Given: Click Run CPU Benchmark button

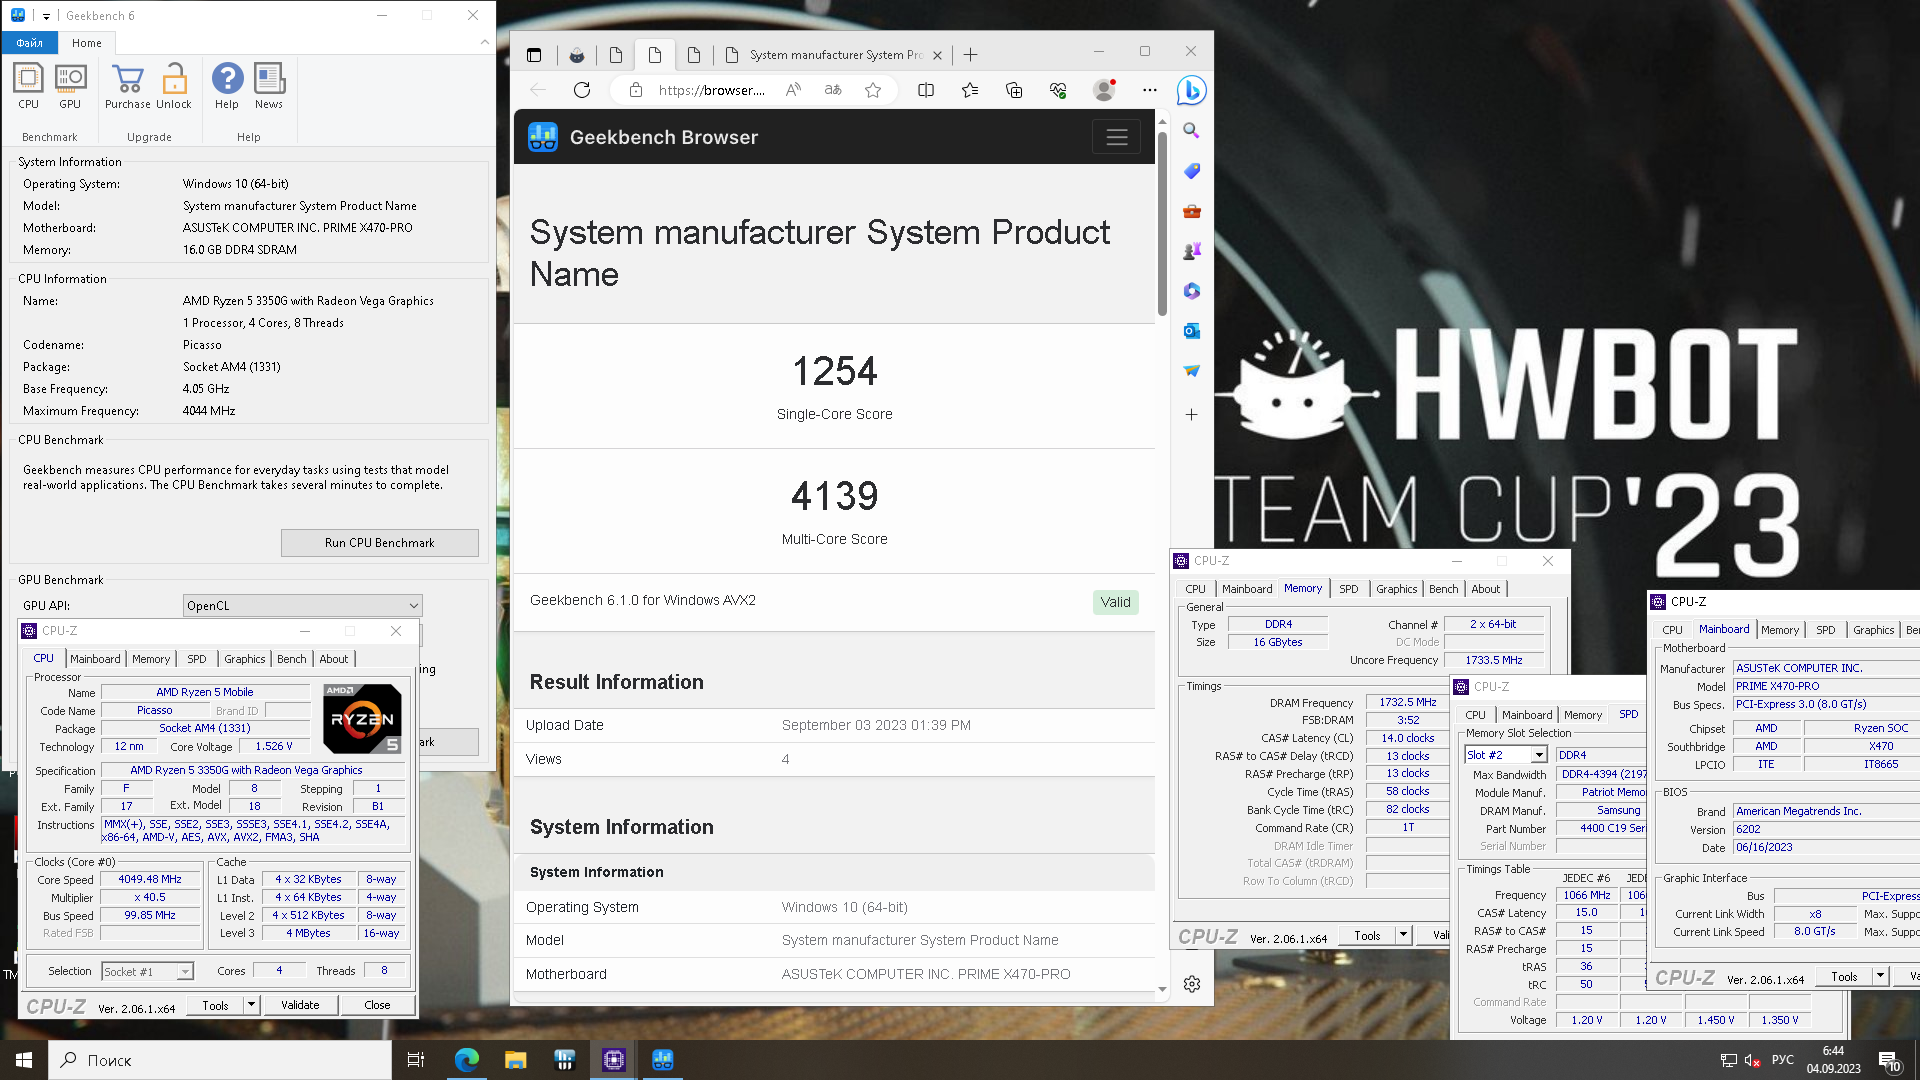Looking at the screenshot, I should pos(380,543).
